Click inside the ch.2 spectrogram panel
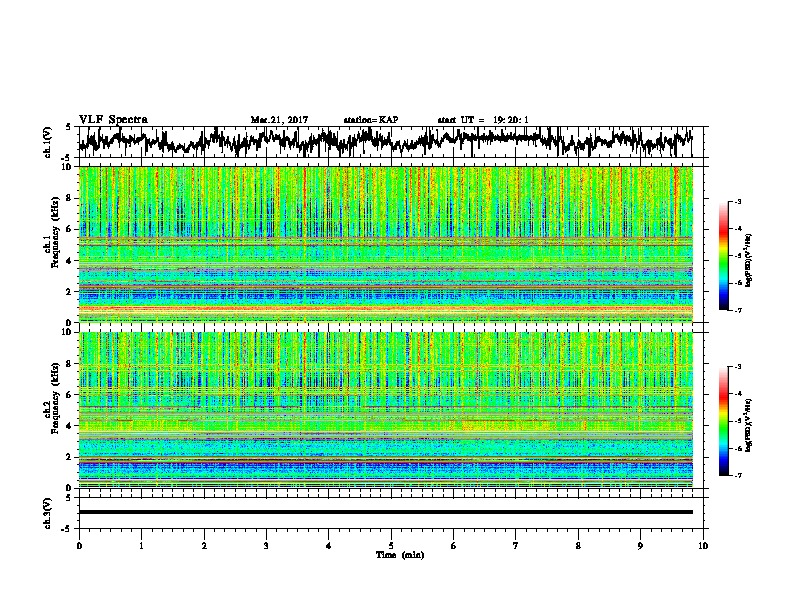The height and width of the screenshot is (612, 792). click(x=385, y=410)
